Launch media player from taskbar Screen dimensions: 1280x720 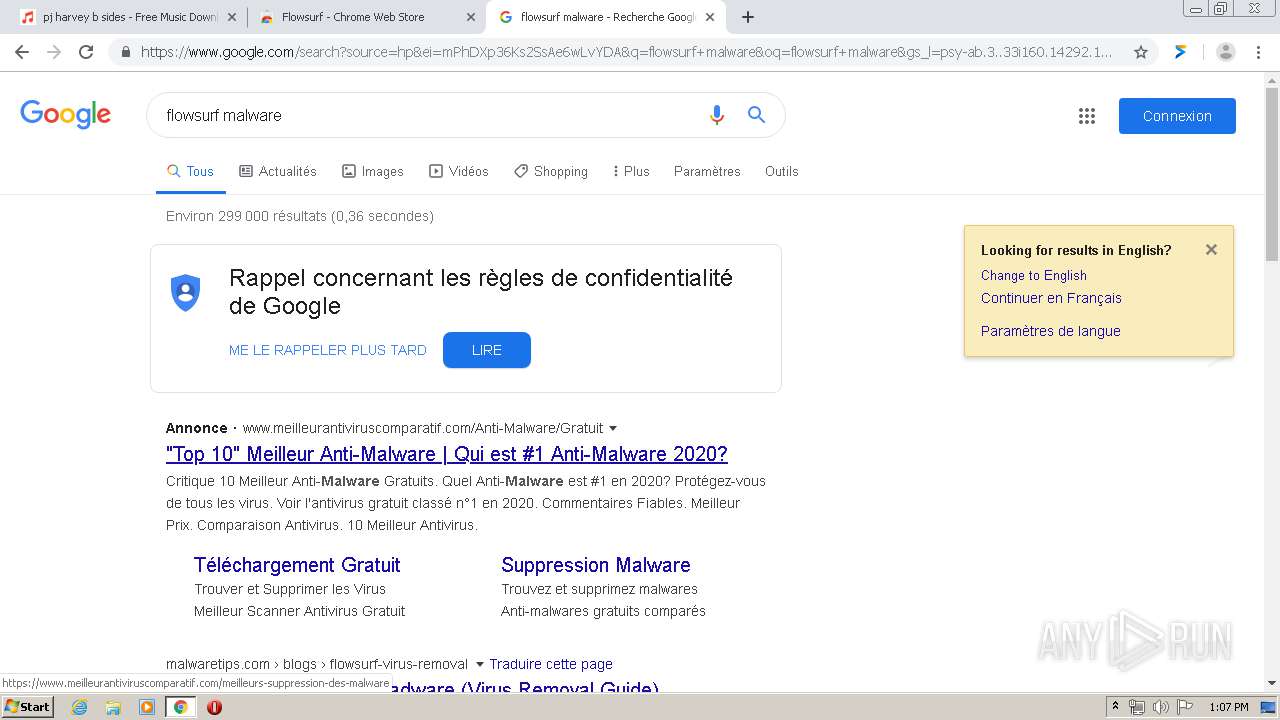click(147, 707)
